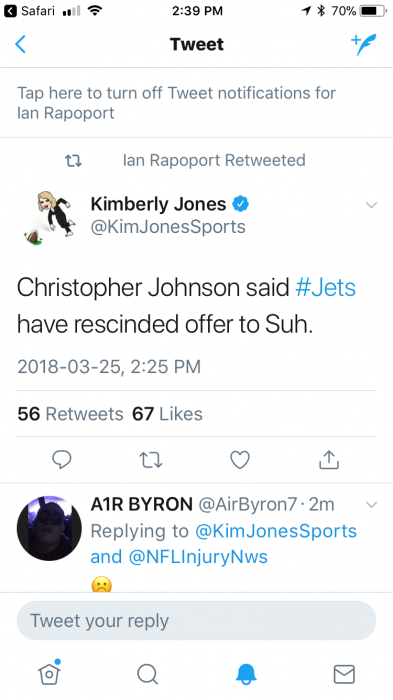Tap the Tweet your reply field

196,621
